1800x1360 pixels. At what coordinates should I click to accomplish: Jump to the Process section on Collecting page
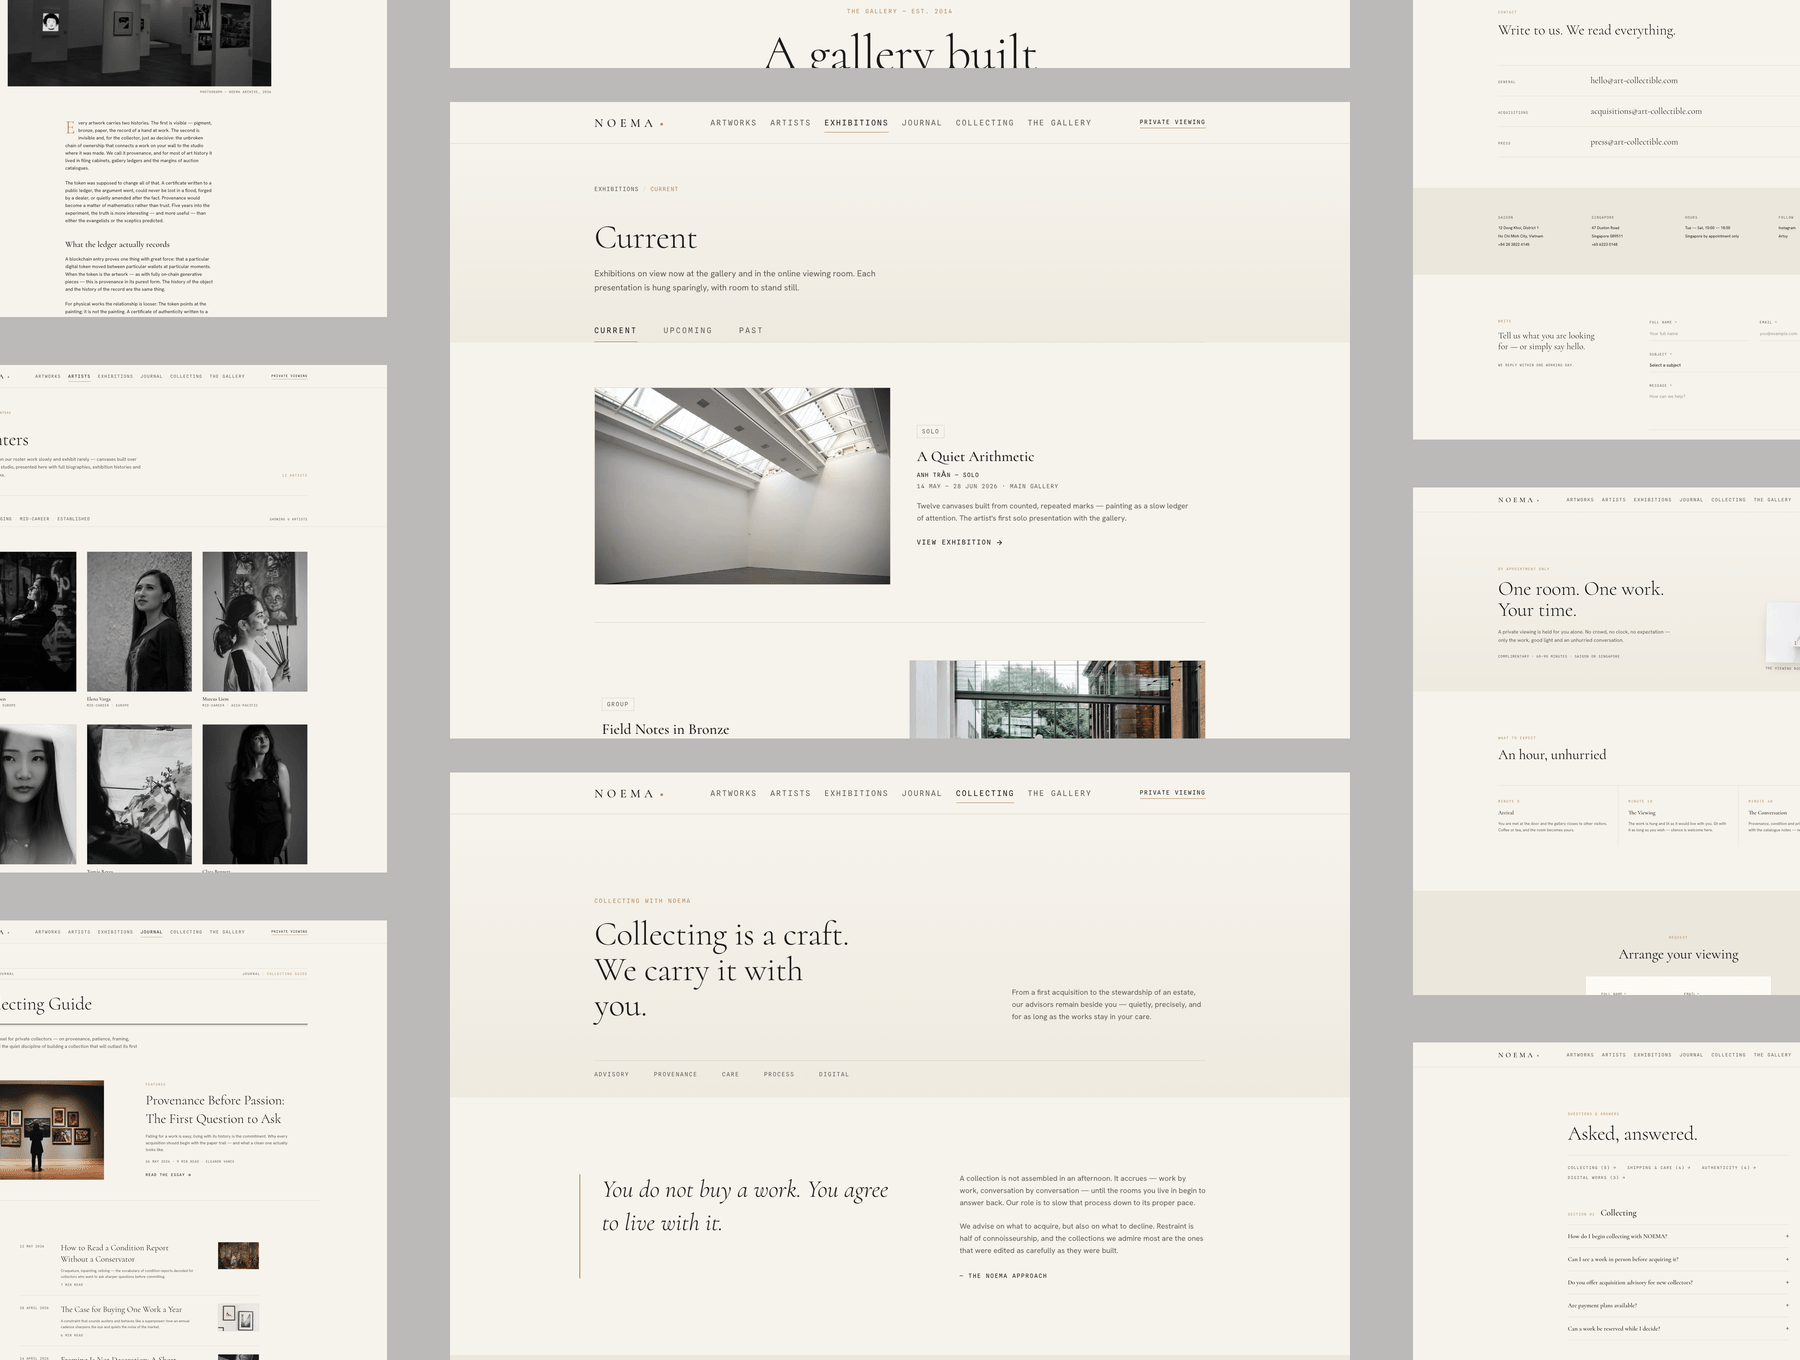point(779,1074)
